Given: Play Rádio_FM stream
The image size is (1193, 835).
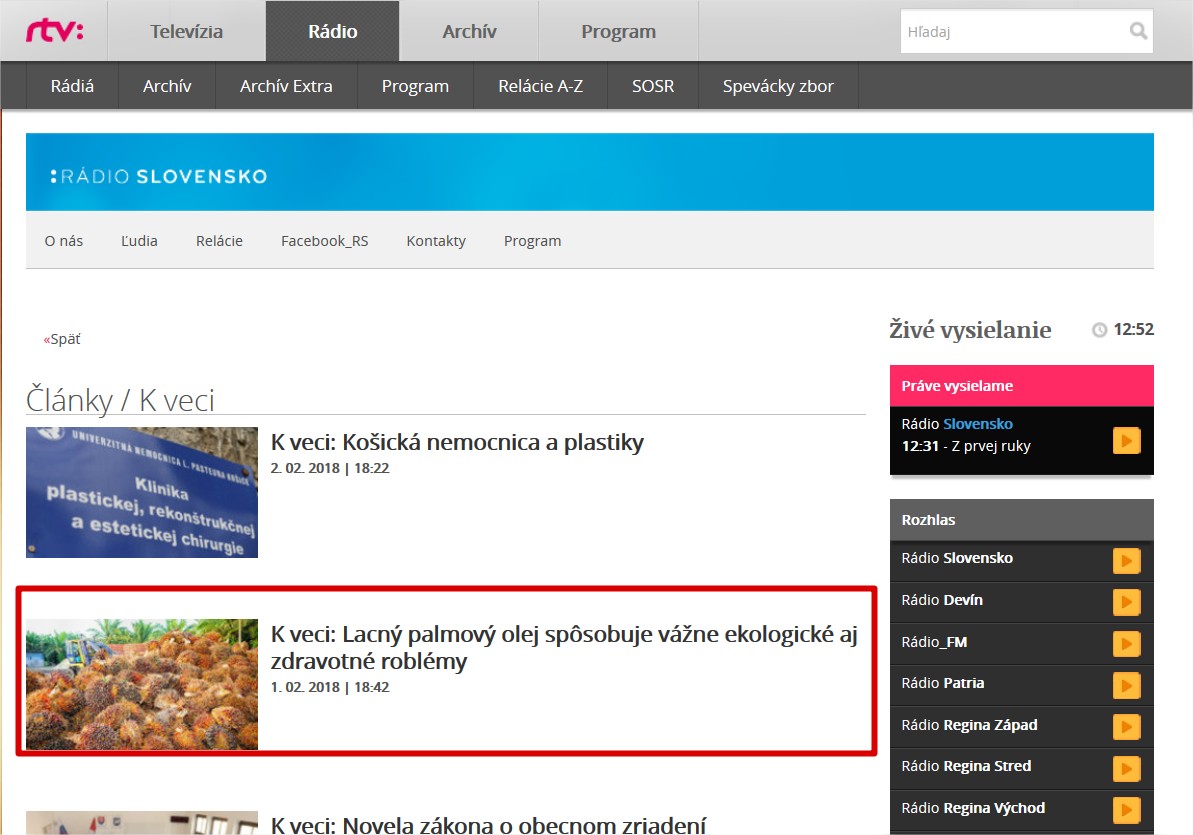Looking at the screenshot, I should click(1126, 644).
